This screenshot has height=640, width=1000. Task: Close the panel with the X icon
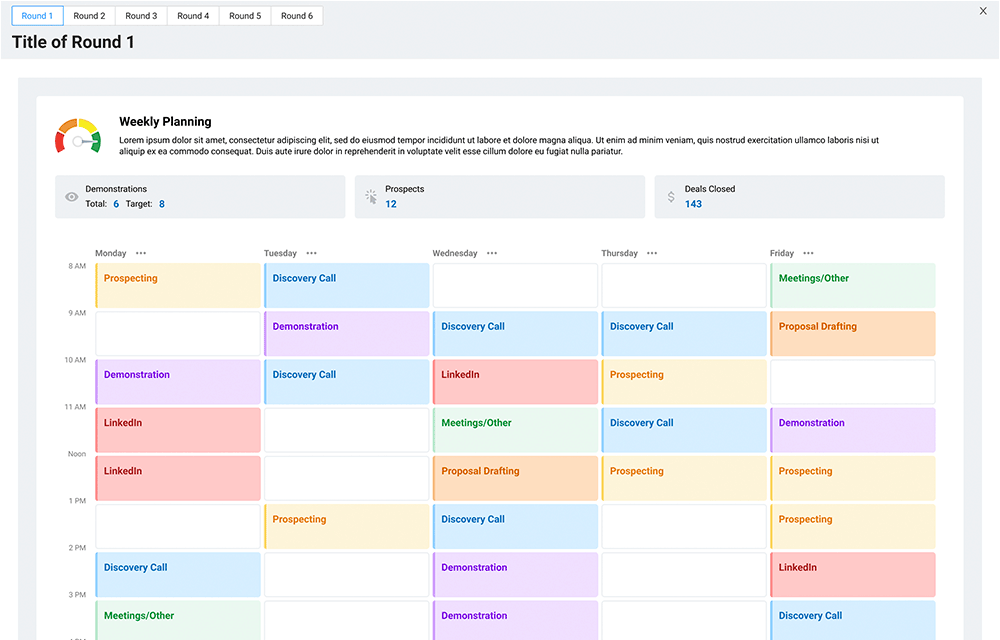coord(982,11)
